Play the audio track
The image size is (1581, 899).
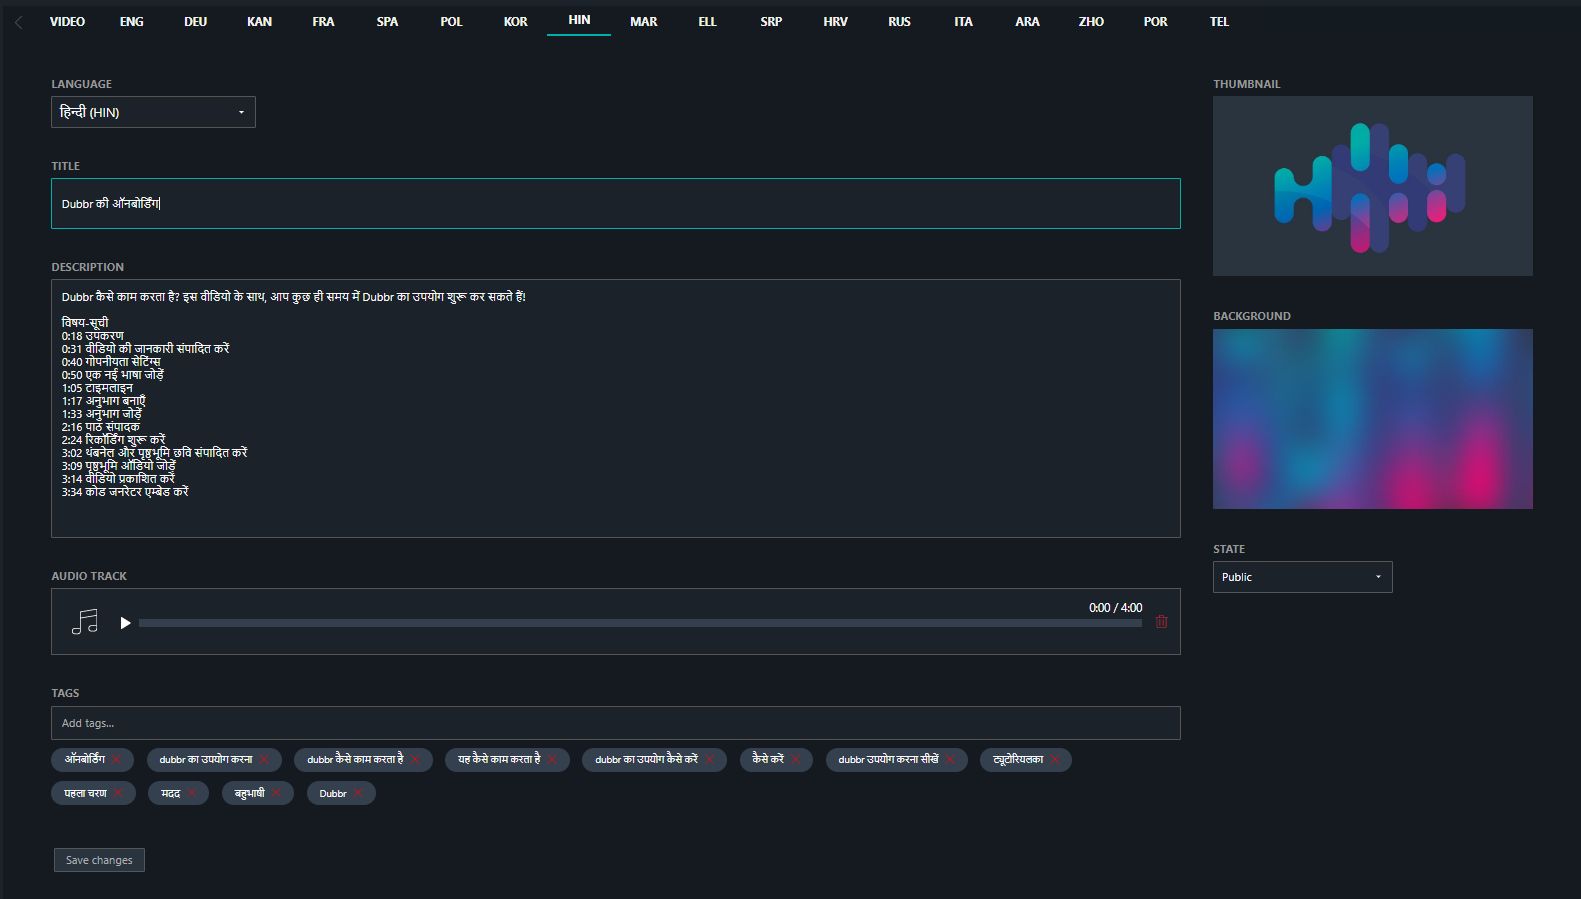pos(125,623)
